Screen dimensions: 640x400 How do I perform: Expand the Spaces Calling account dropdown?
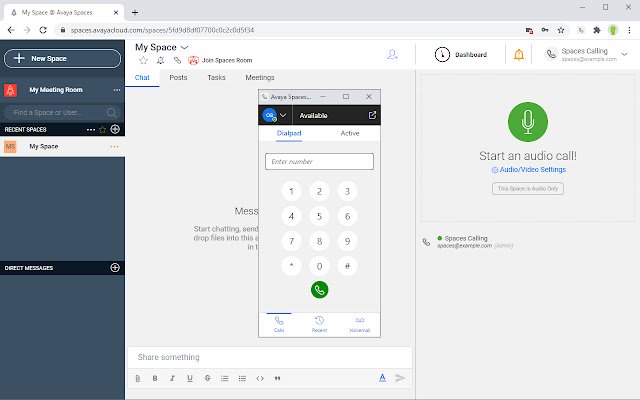point(624,54)
